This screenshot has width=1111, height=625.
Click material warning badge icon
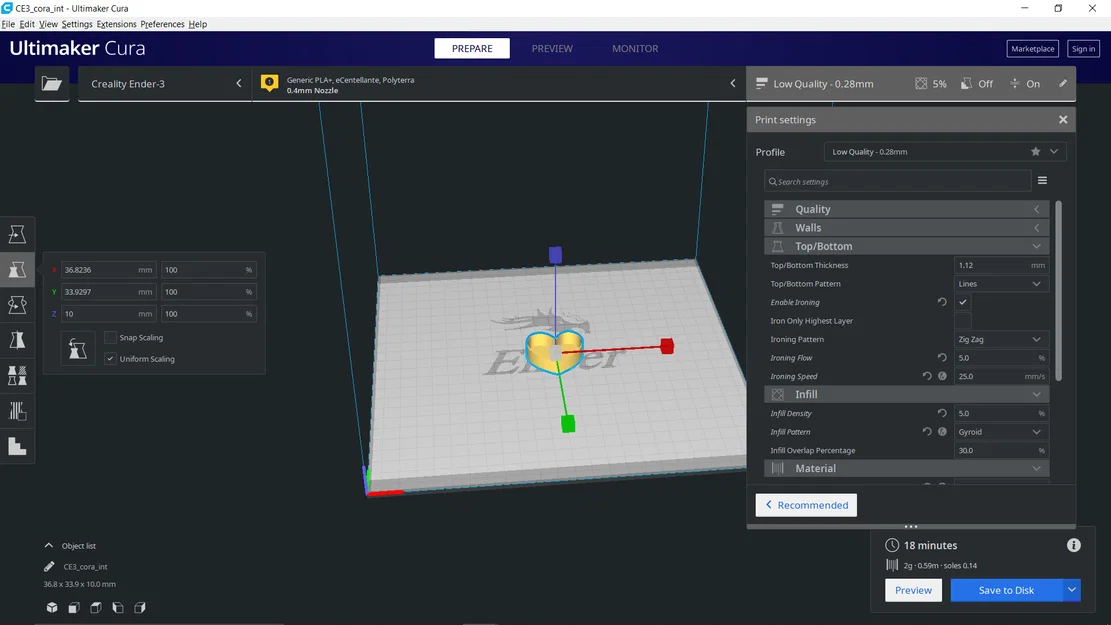tap(269, 83)
